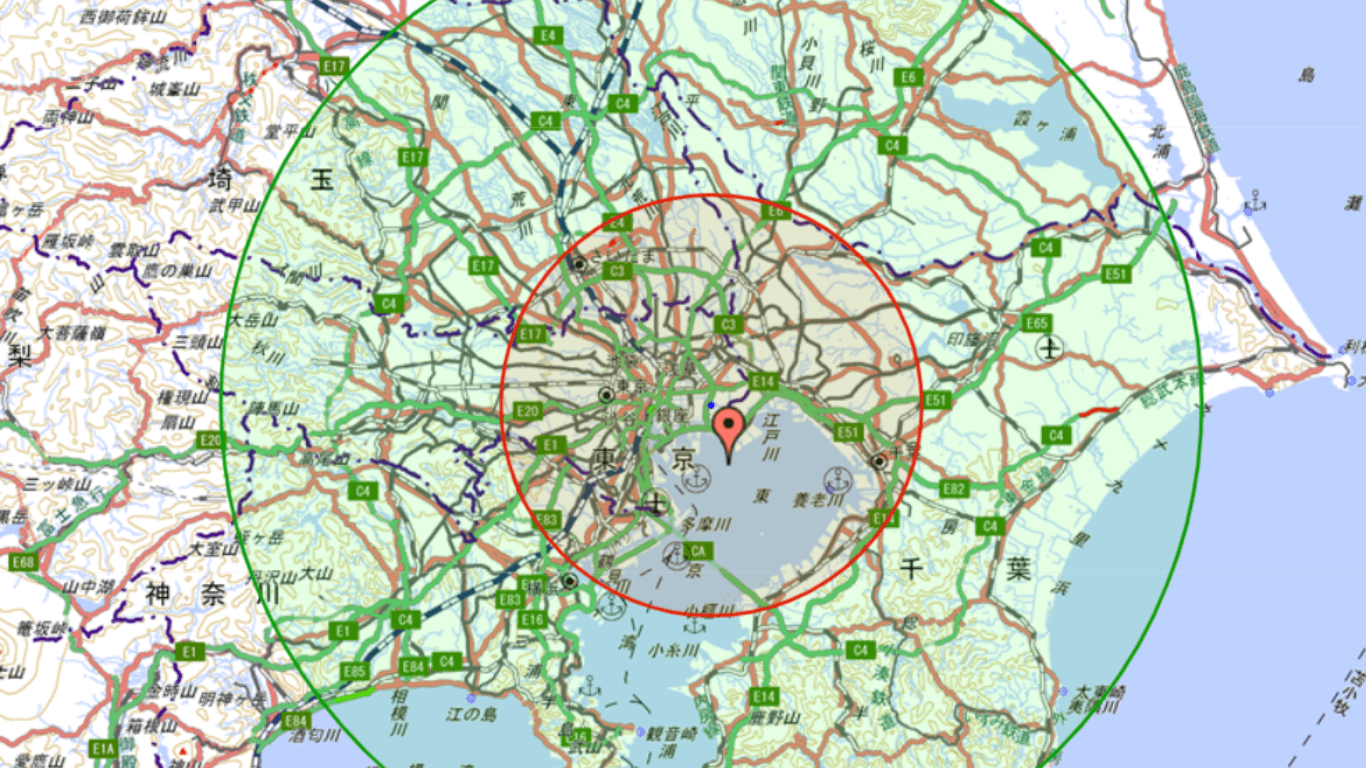
Task: Click the 城峯山 label
Action: [x=174, y=90]
